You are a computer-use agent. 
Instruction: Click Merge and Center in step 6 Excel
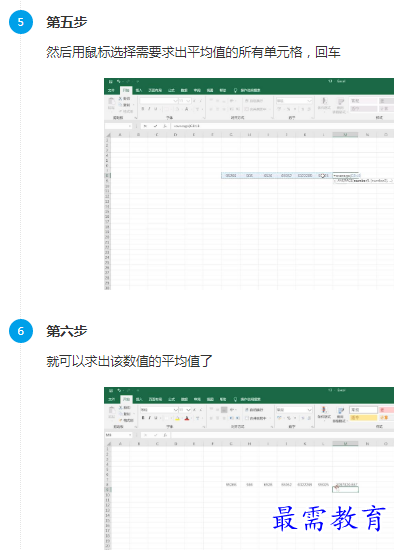coord(257,418)
